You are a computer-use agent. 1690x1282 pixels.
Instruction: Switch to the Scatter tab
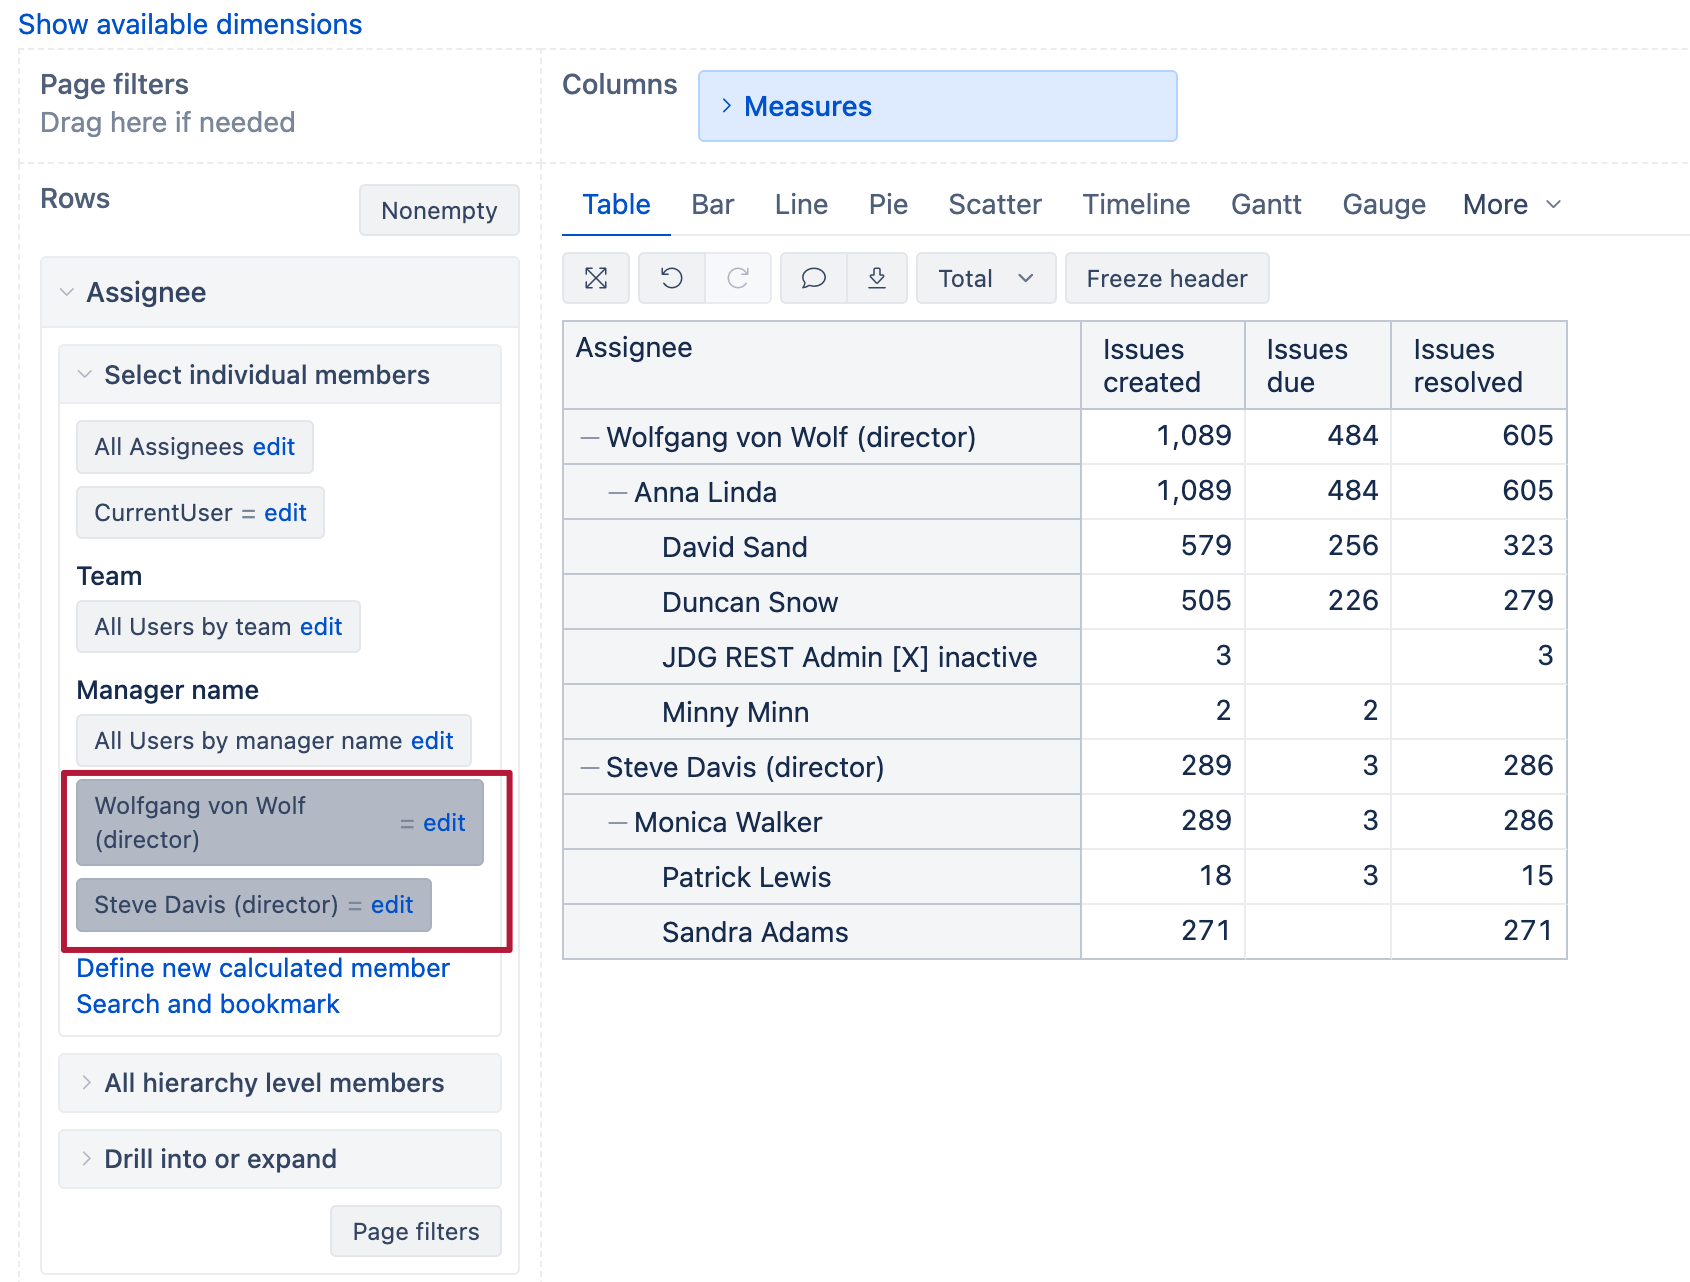click(995, 204)
